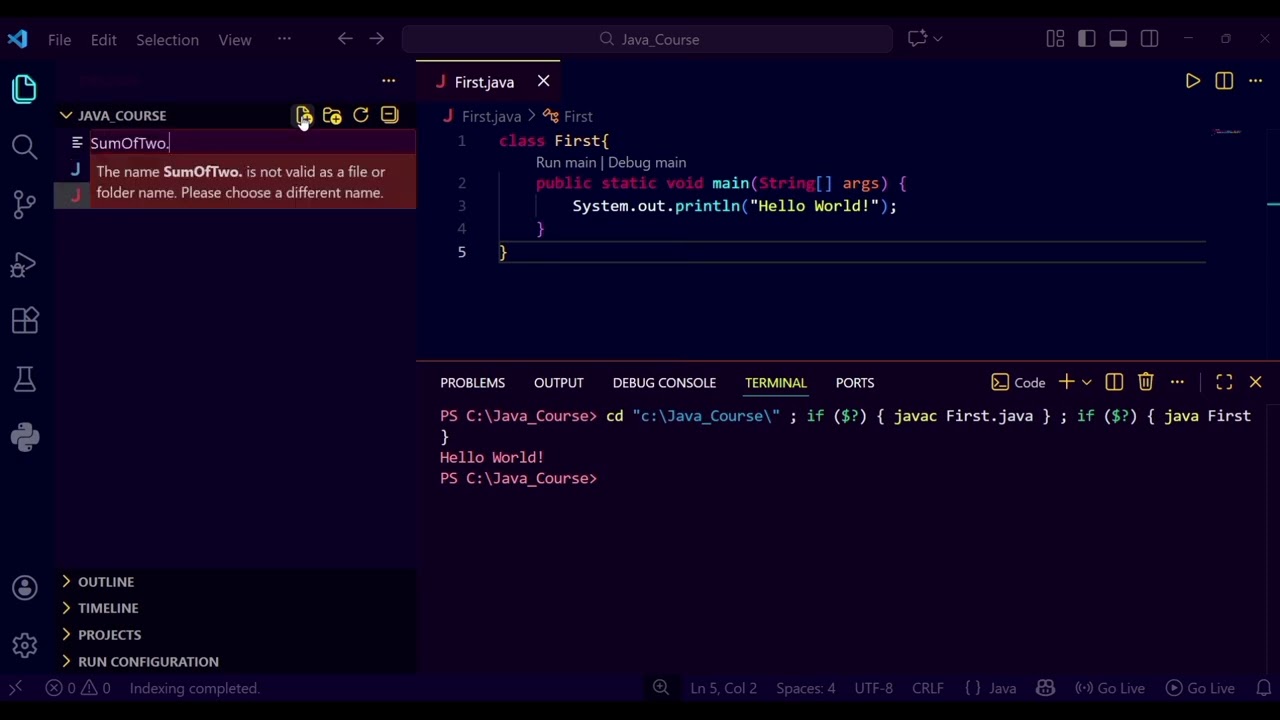1280x720 pixels.
Task: Open the View menu
Action: (235, 39)
